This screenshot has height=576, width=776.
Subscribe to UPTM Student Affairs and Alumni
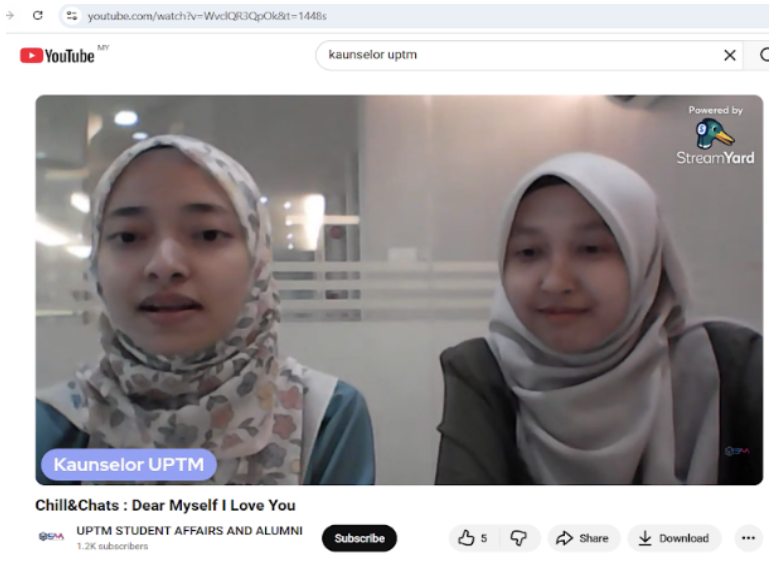coord(359,538)
